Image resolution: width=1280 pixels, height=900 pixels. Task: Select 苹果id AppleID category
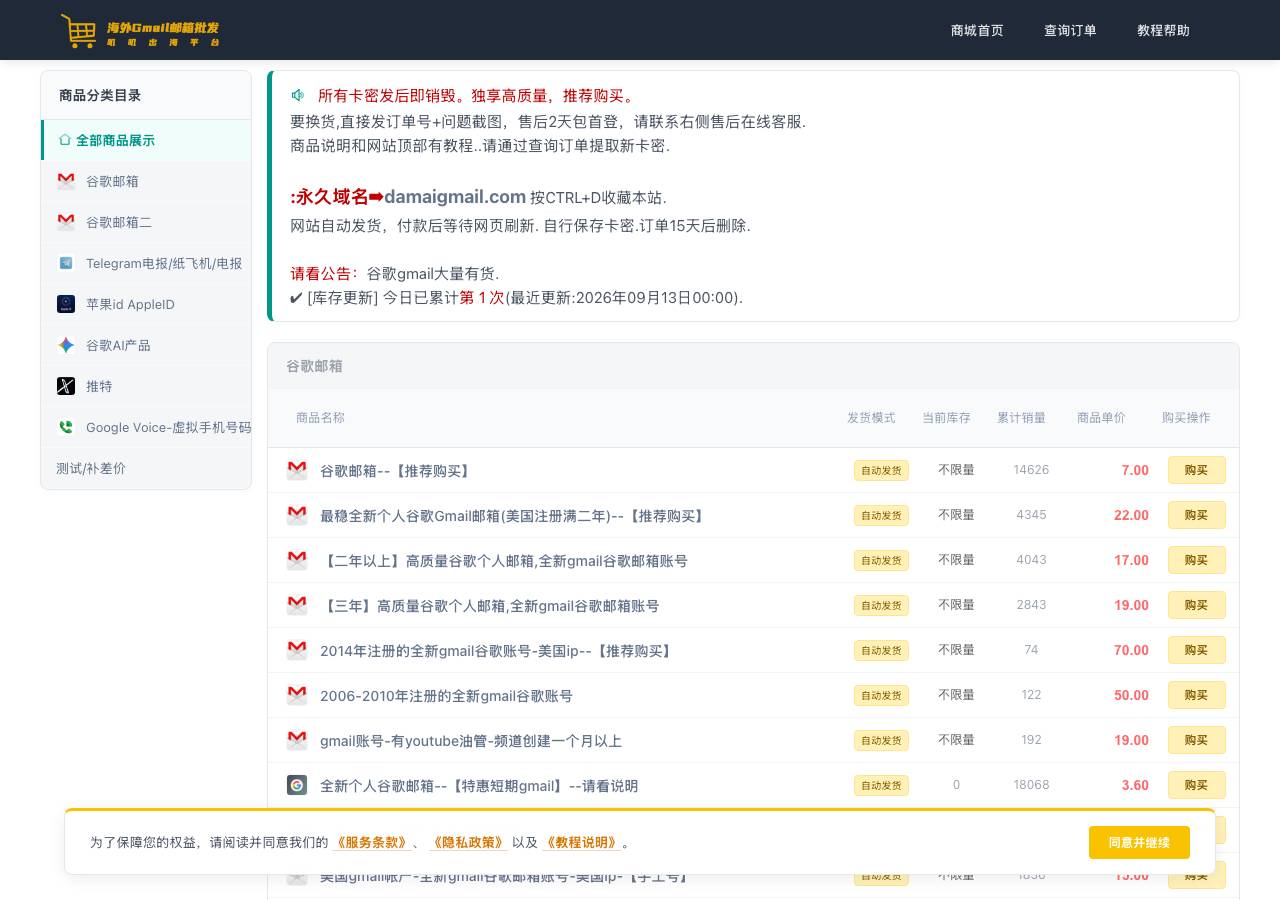(146, 304)
